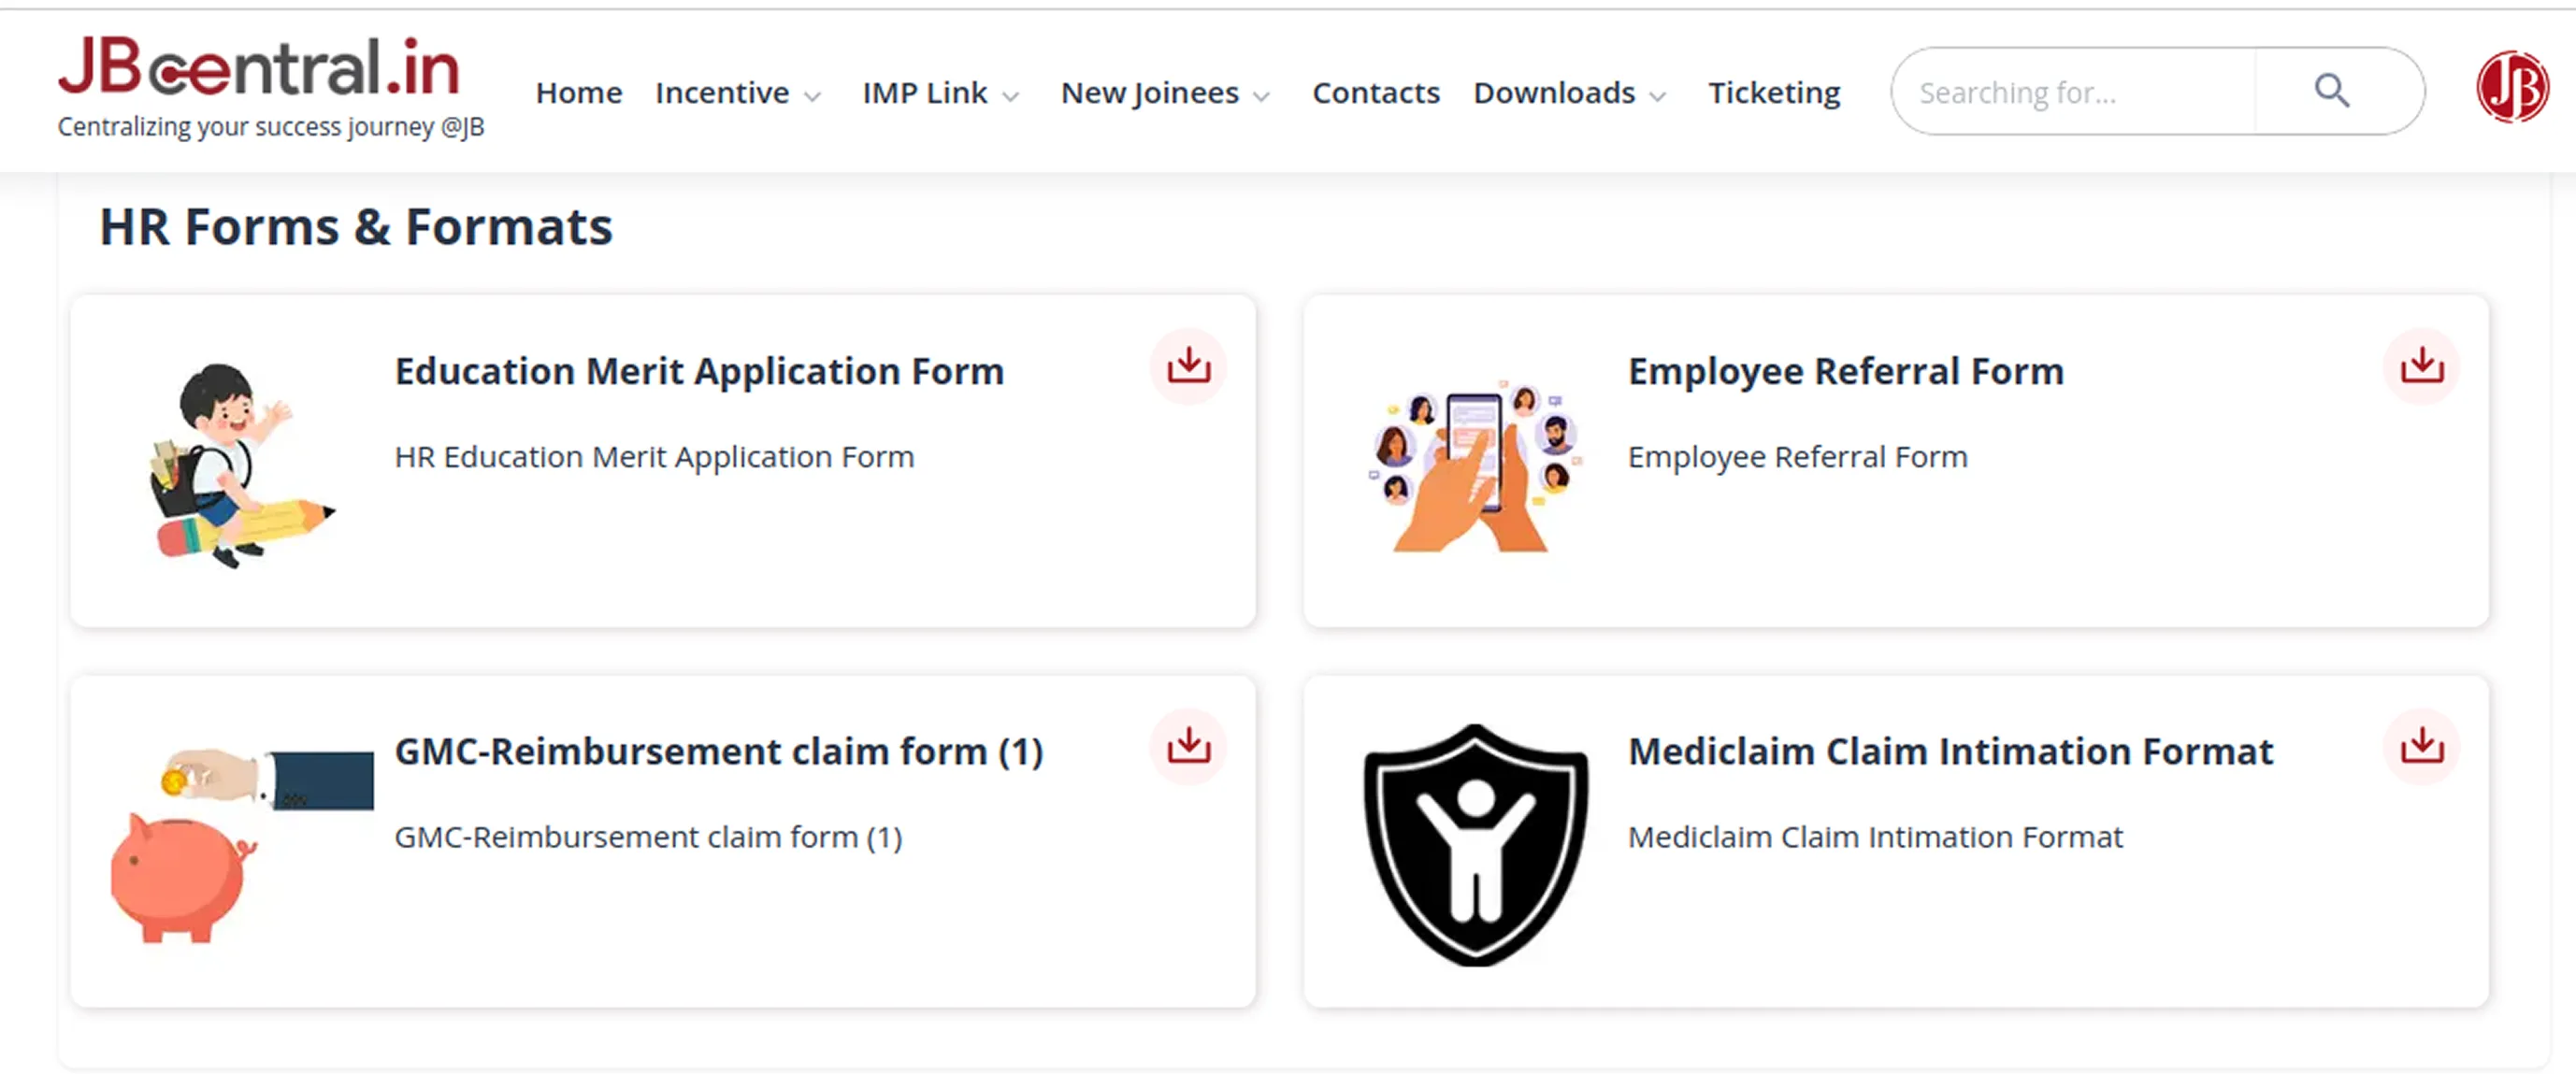Download the Mediclaim Claim Intimation Format
Viewport: 2576px width, 1074px height.
click(x=2421, y=746)
